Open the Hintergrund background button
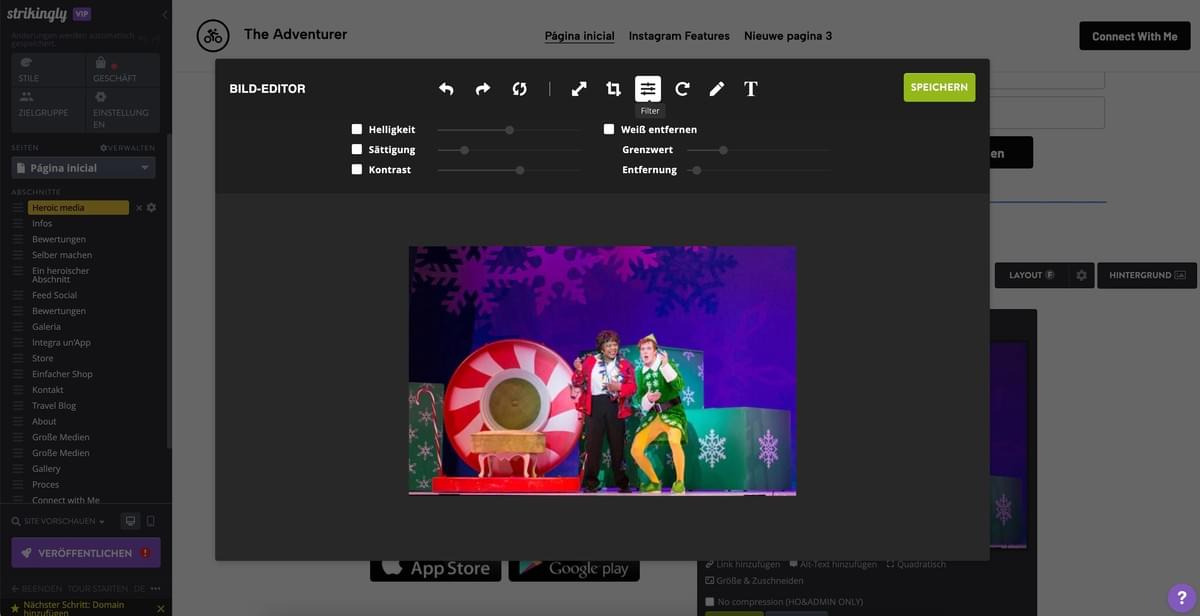Image resolution: width=1200 pixels, height=616 pixels. tap(1146, 275)
